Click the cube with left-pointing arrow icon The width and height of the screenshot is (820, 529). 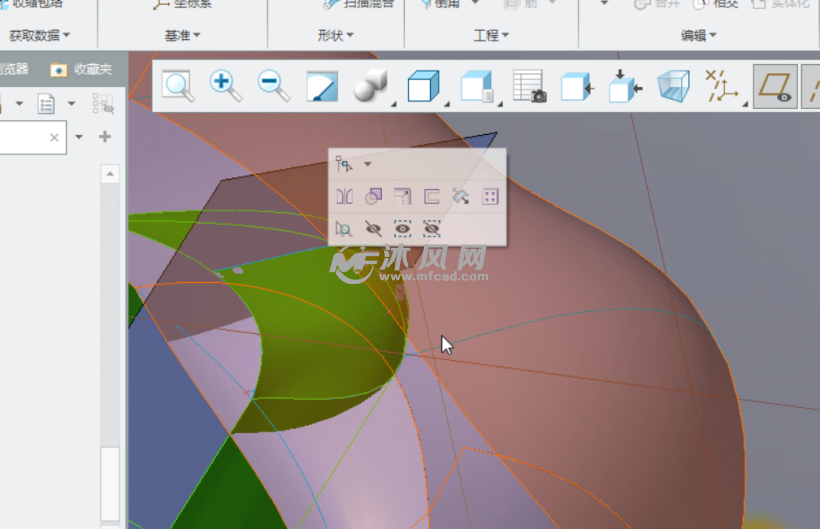(577, 86)
